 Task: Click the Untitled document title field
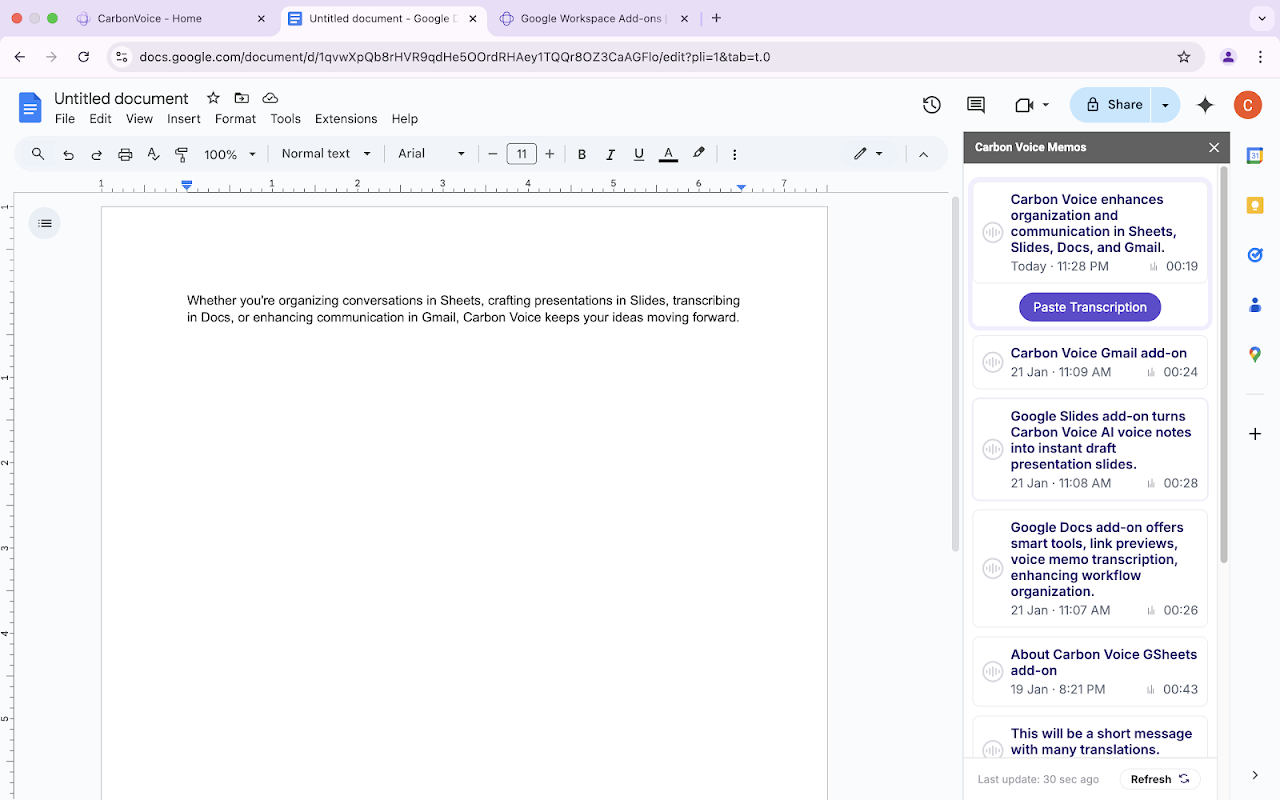pos(121,98)
